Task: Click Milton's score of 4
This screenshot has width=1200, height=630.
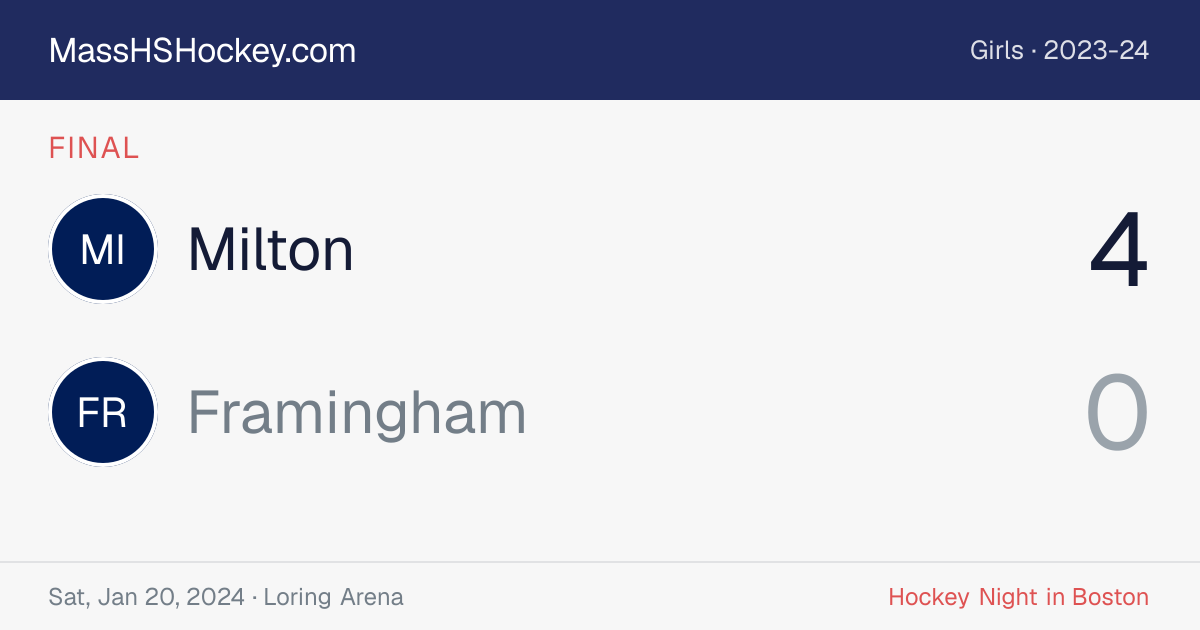Action: pos(1119,250)
